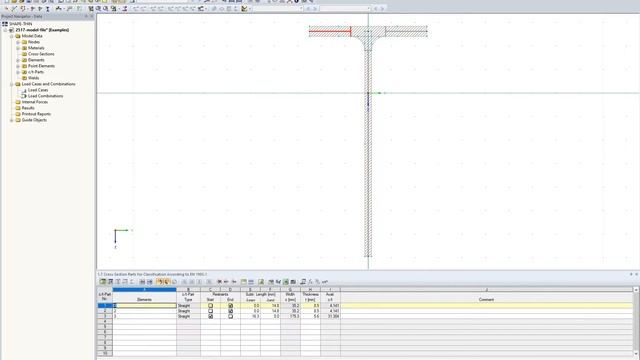Select Load Cases in the navigator tree
Image resolution: width=640 pixels, height=360 pixels.
[38, 90]
